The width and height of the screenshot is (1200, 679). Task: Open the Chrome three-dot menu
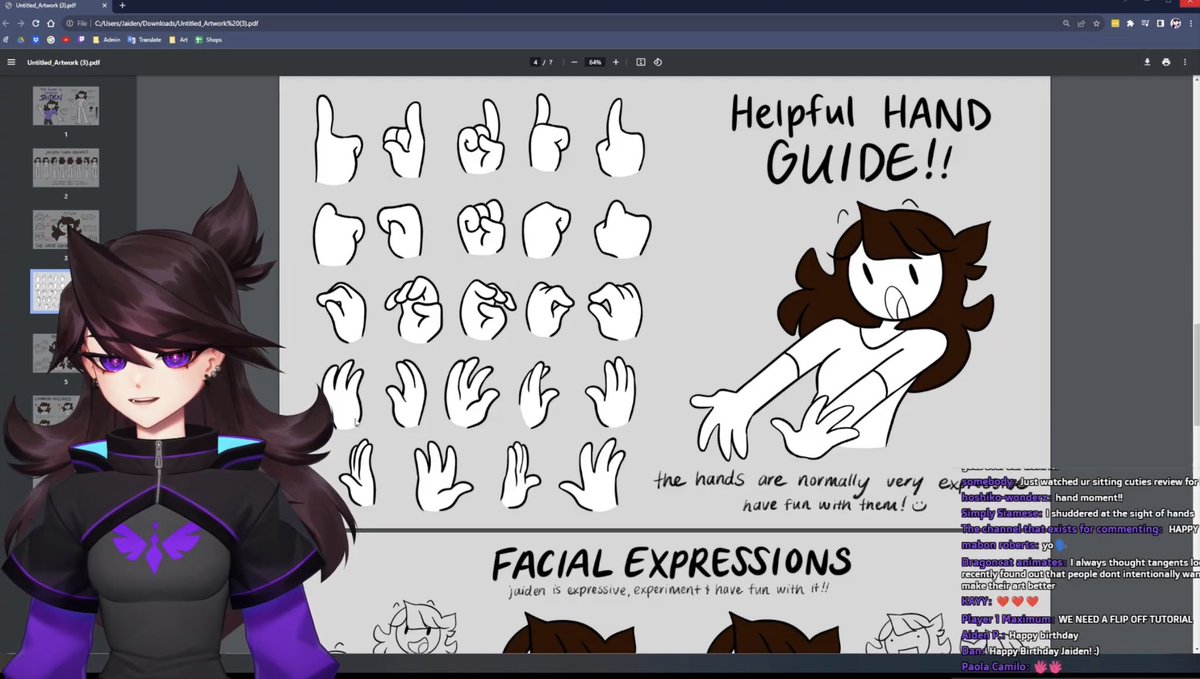1191,23
